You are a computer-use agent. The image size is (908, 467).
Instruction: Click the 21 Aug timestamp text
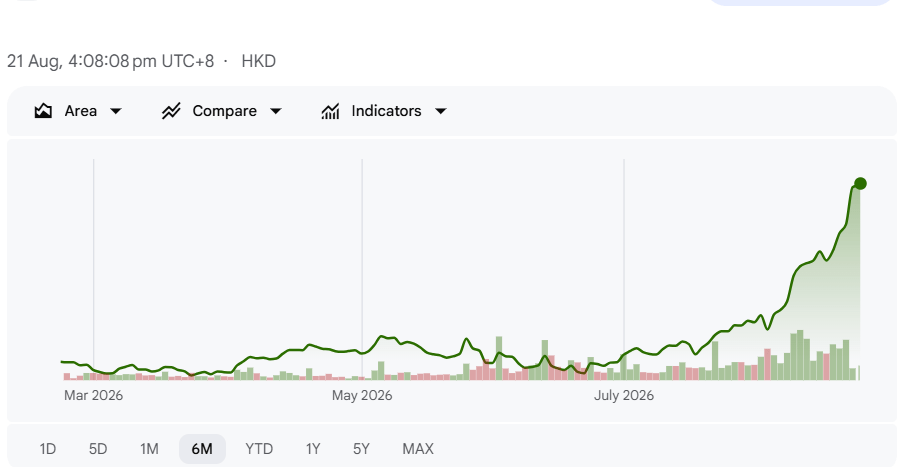[111, 61]
